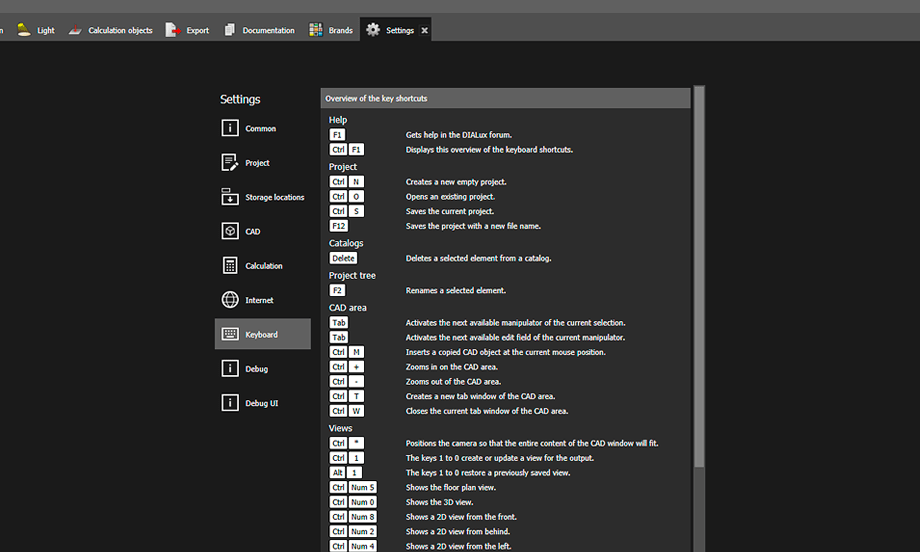The width and height of the screenshot is (920, 552).
Task: Click the Common settings info icon
Action: (x=230, y=128)
